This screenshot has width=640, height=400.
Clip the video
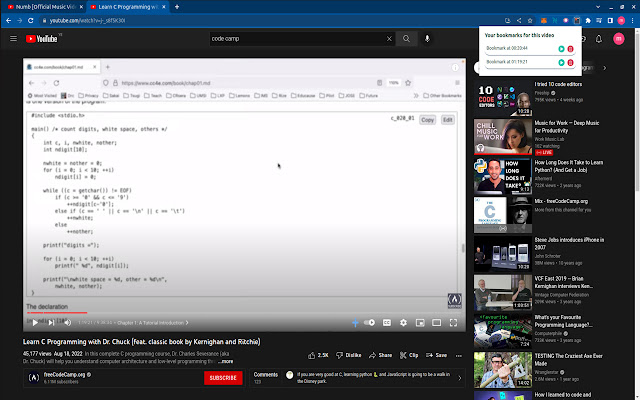pos(409,356)
